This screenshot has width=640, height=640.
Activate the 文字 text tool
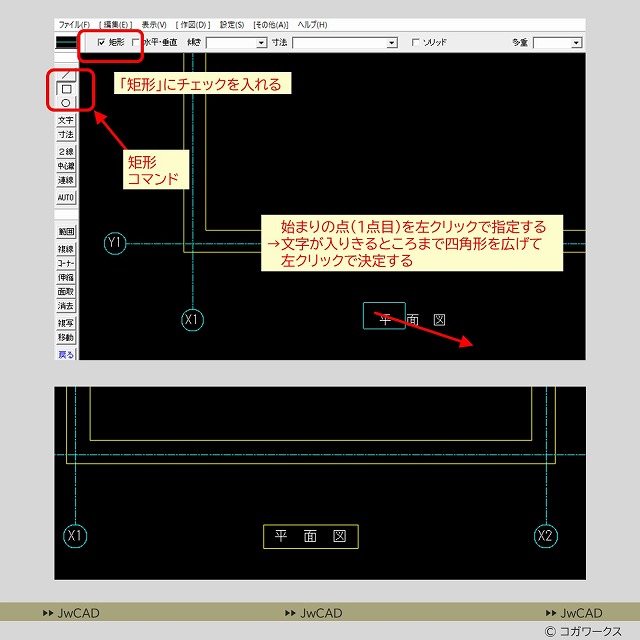coord(66,120)
